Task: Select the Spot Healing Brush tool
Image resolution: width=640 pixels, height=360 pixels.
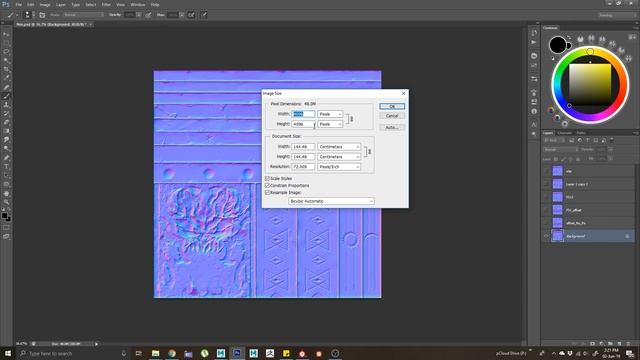Action: [6, 87]
